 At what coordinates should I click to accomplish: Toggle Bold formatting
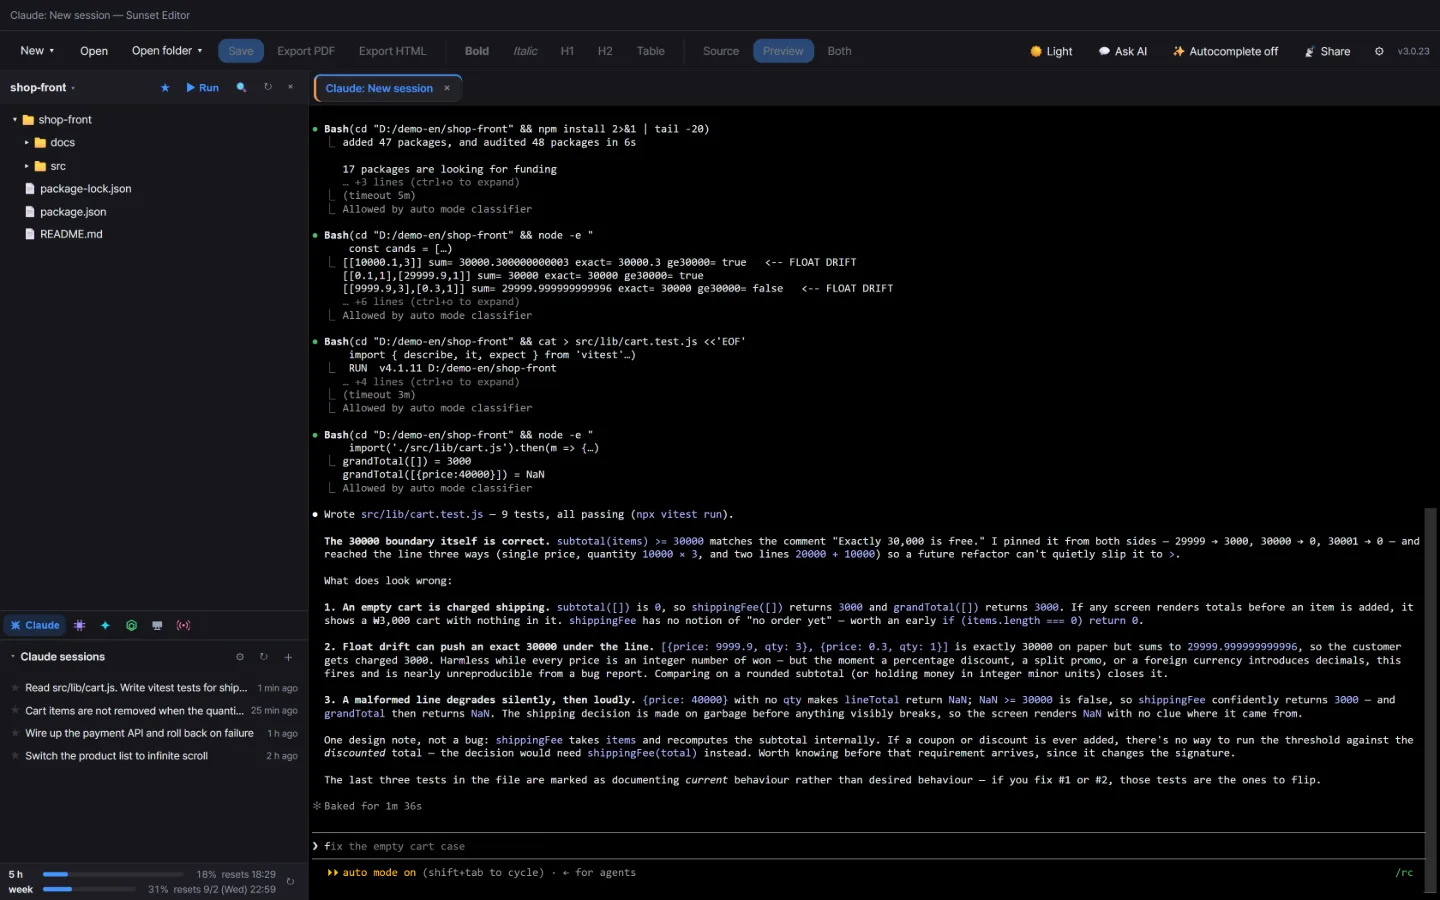(x=477, y=51)
